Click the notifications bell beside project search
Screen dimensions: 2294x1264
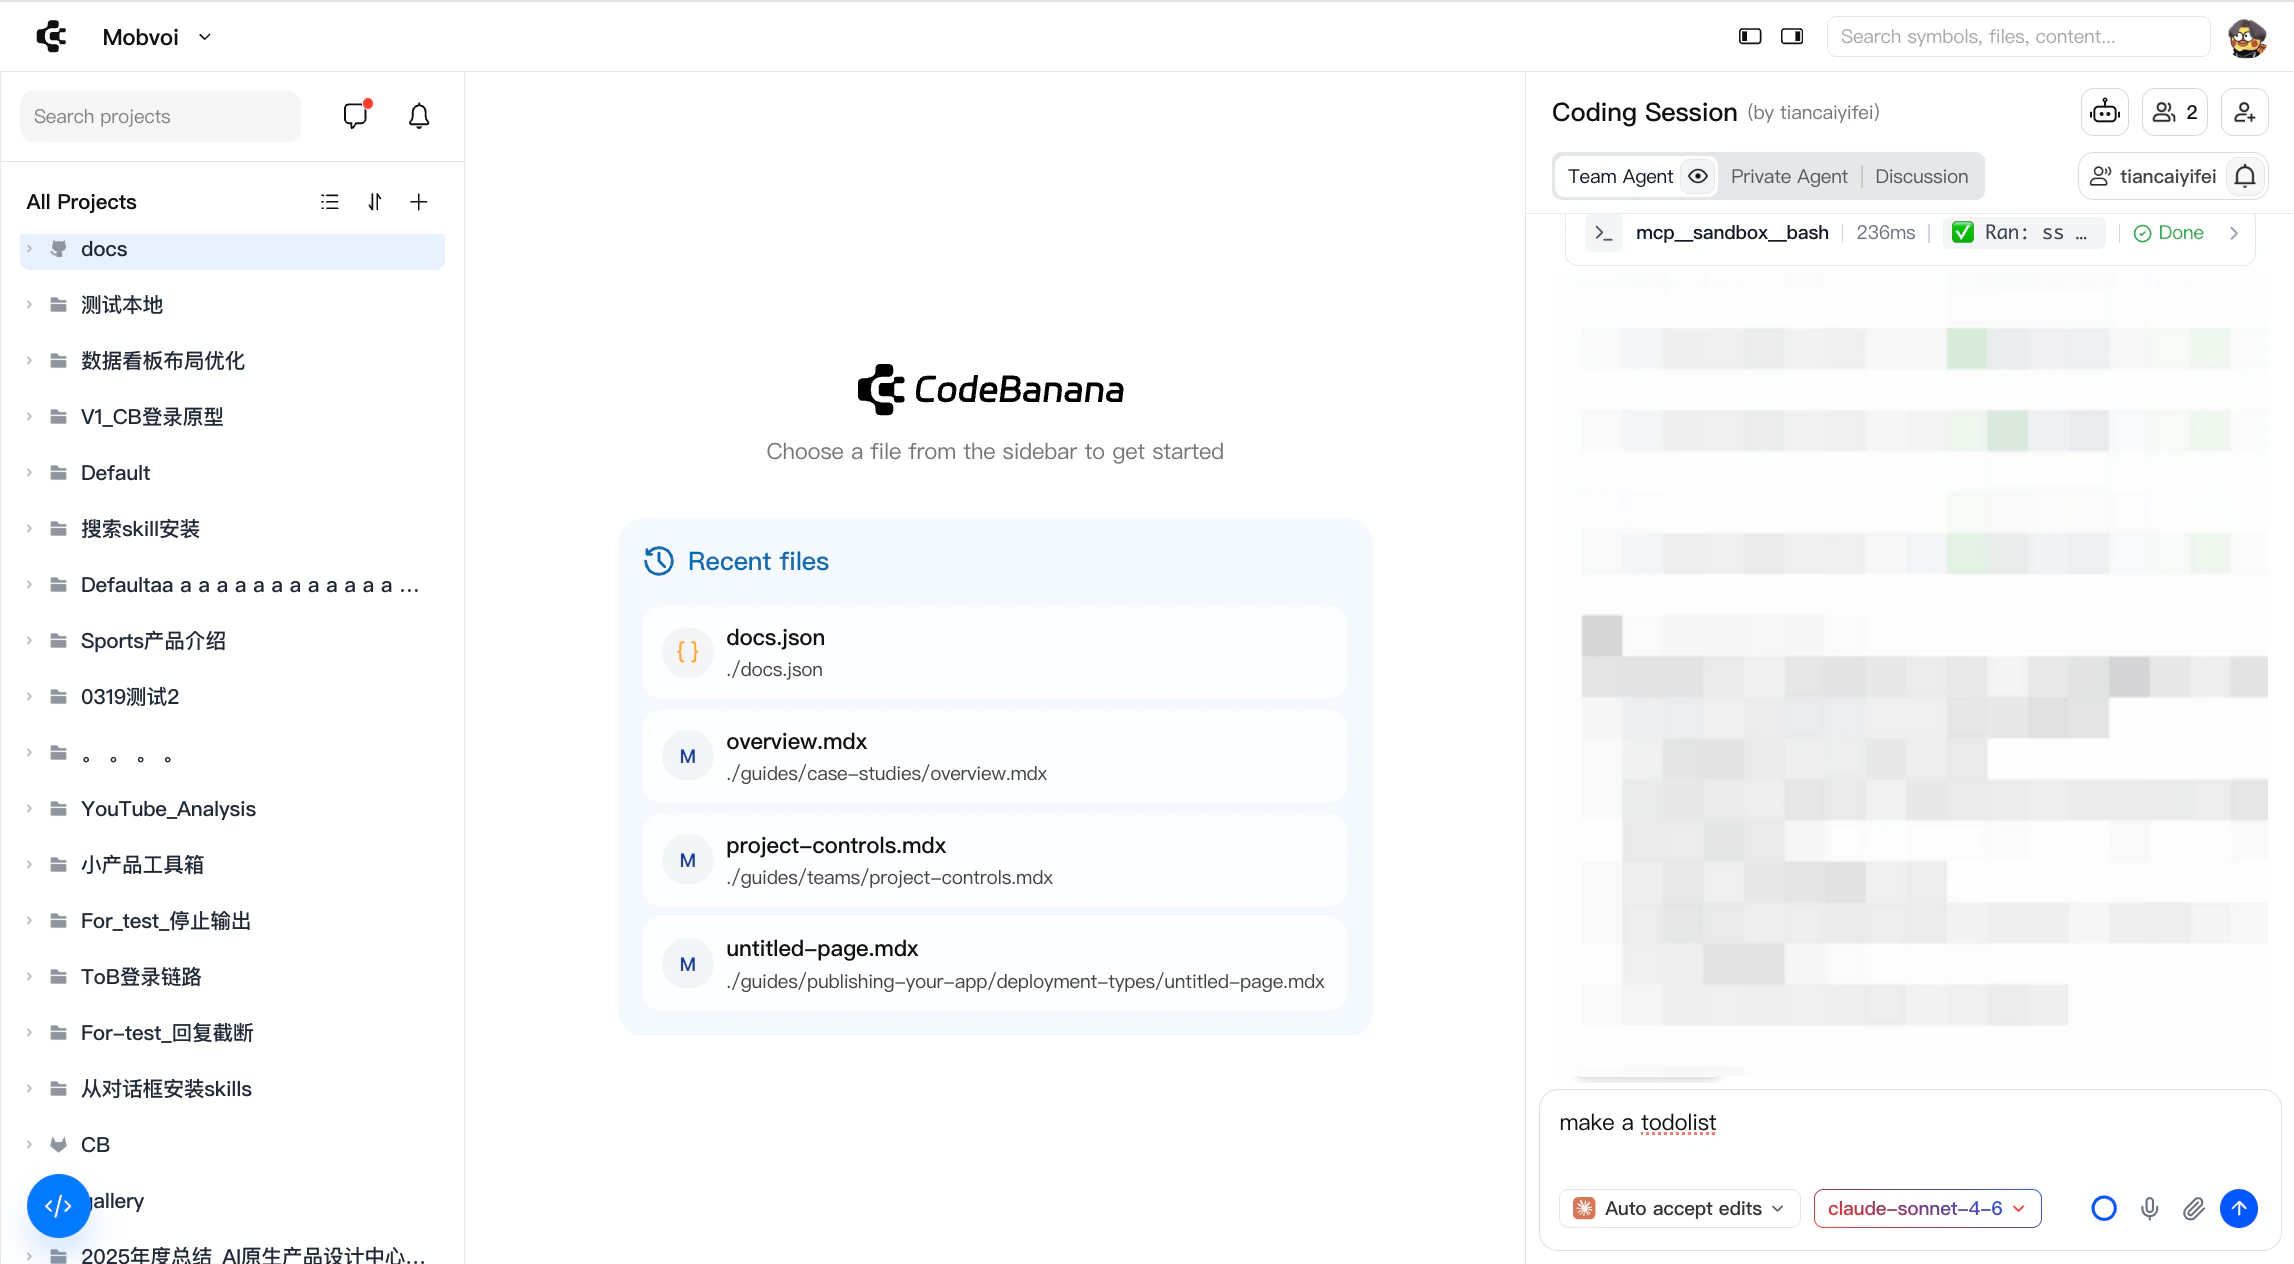coord(419,116)
